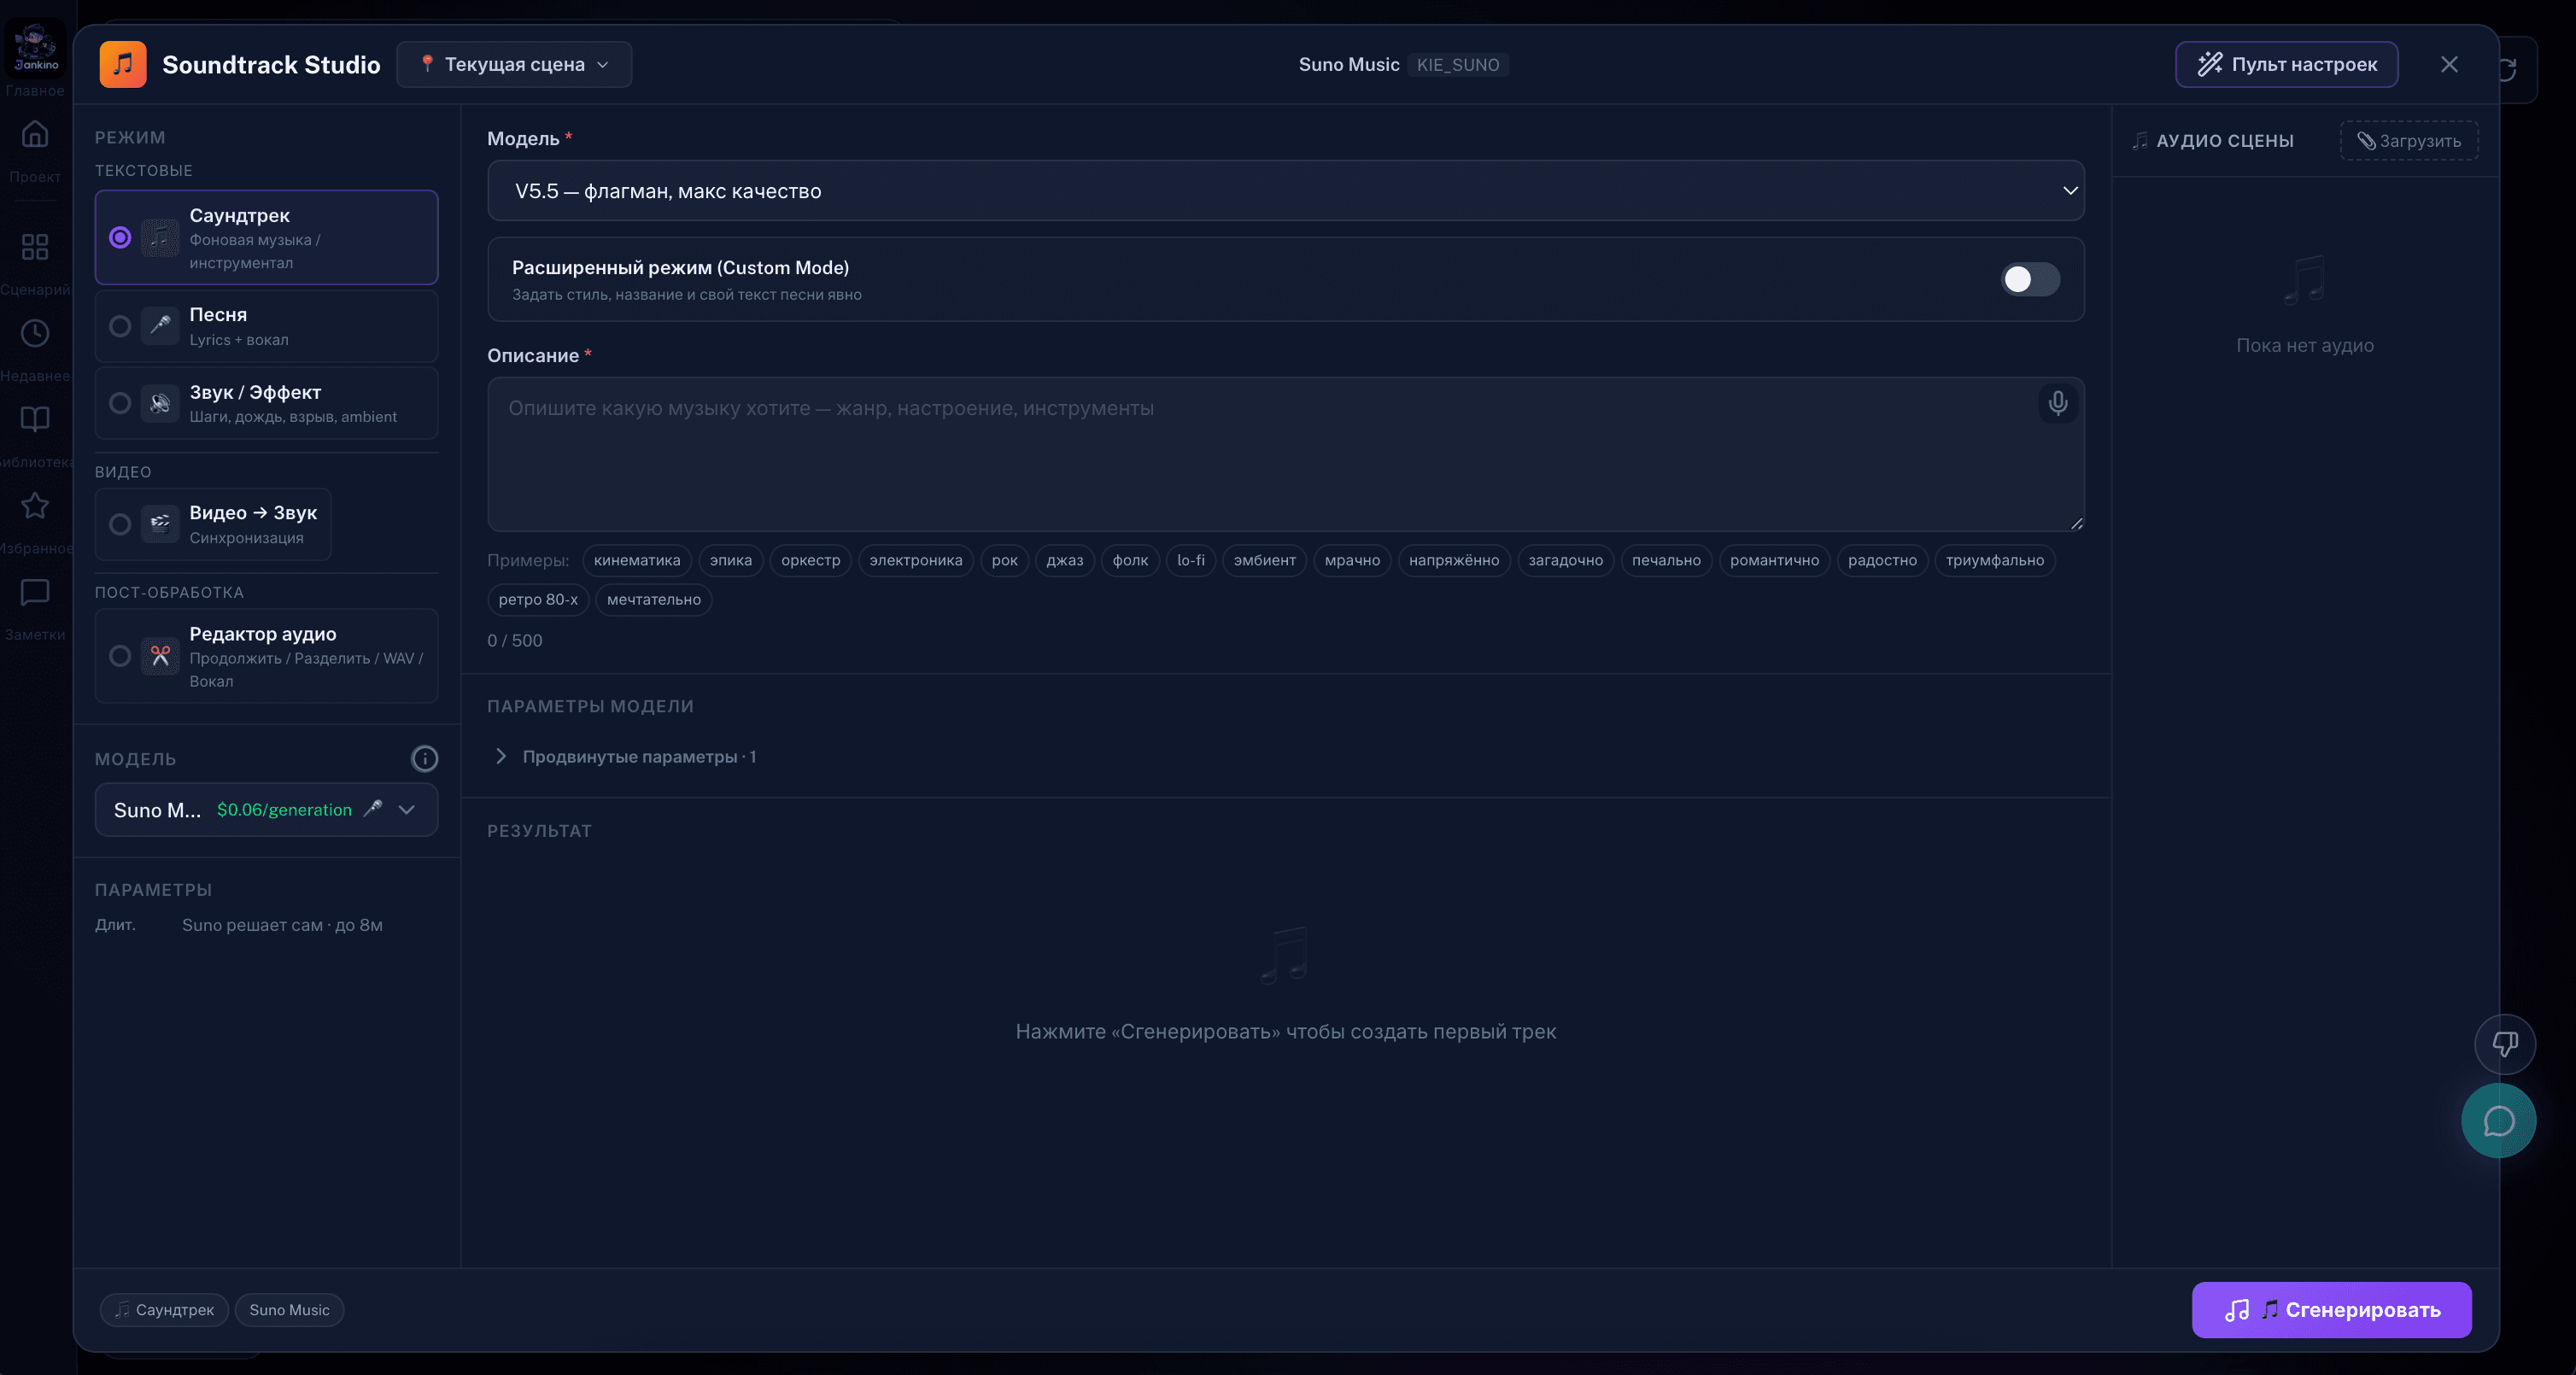Image resolution: width=2576 pixels, height=1375 pixels.
Task: Click the Suno Music chip in the footer
Action: (x=289, y=1310)
